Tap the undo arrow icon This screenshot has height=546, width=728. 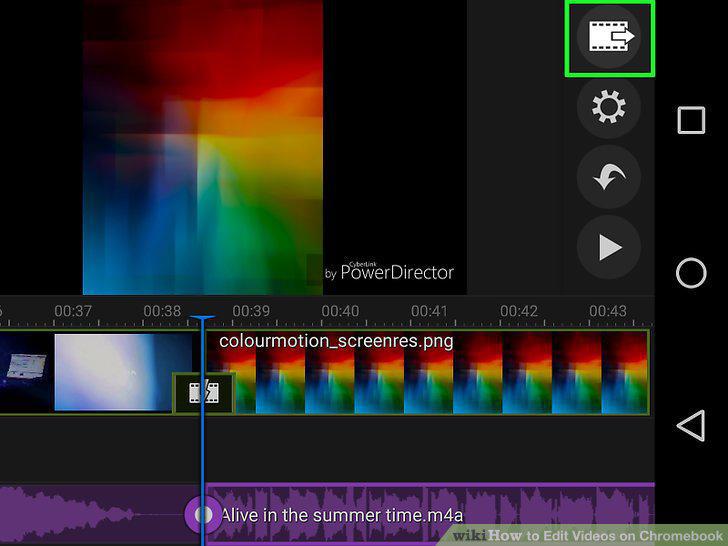[x=609, y=176]
